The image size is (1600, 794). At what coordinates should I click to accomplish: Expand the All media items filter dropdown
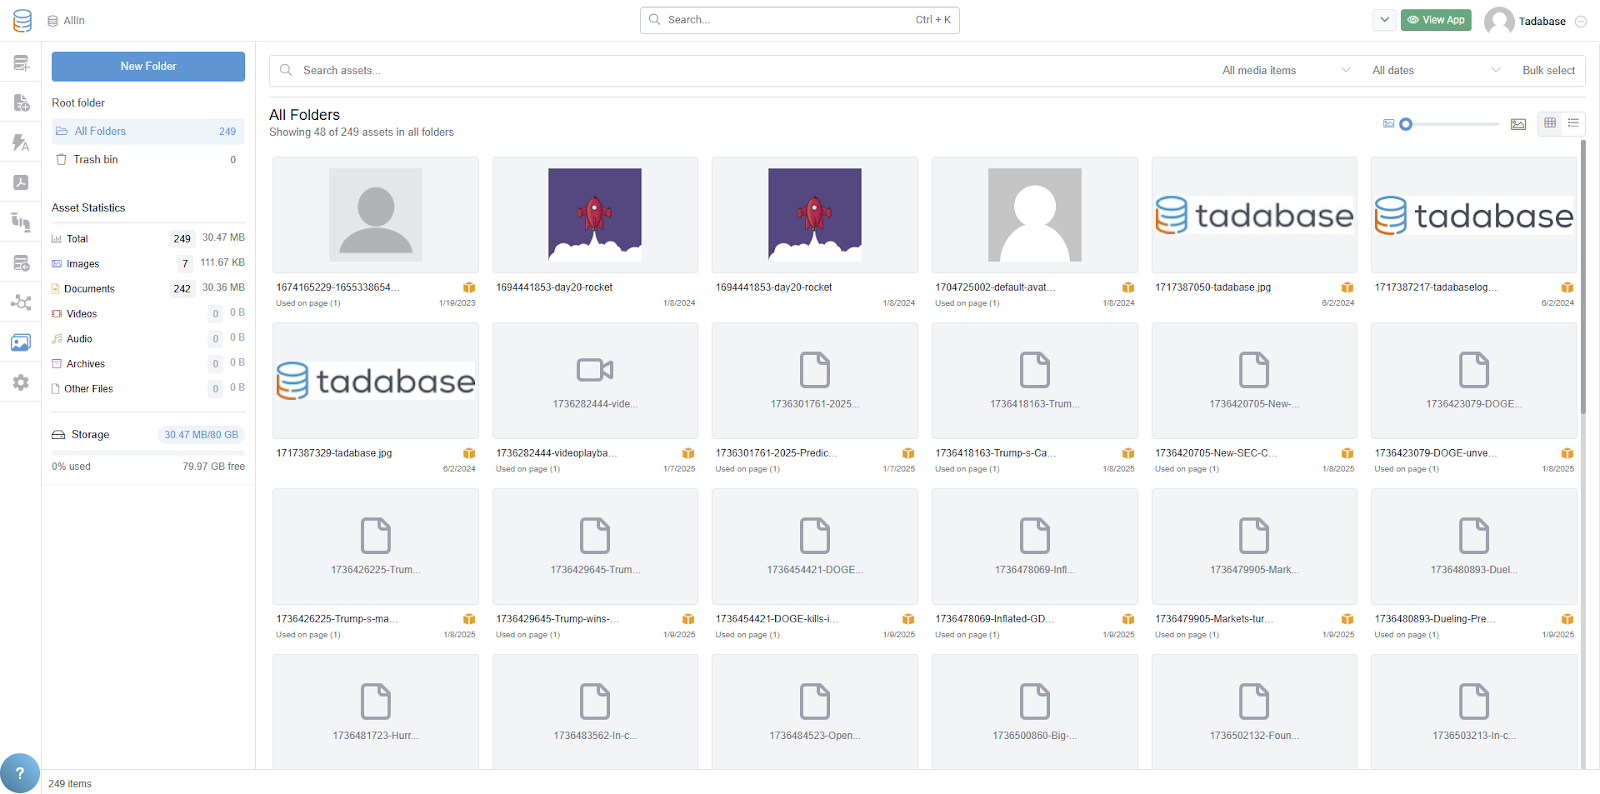tap(1286, 71)
